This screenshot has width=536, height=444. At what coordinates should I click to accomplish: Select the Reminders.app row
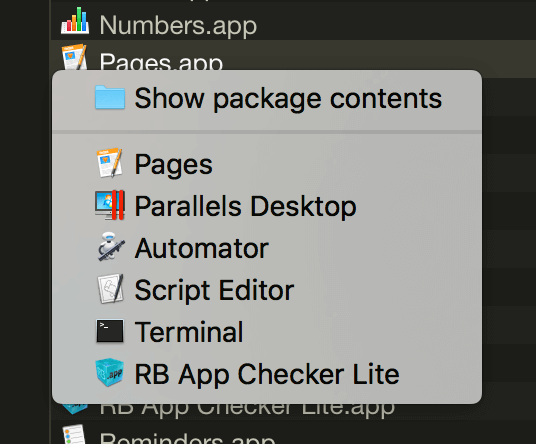coord(293,433)
